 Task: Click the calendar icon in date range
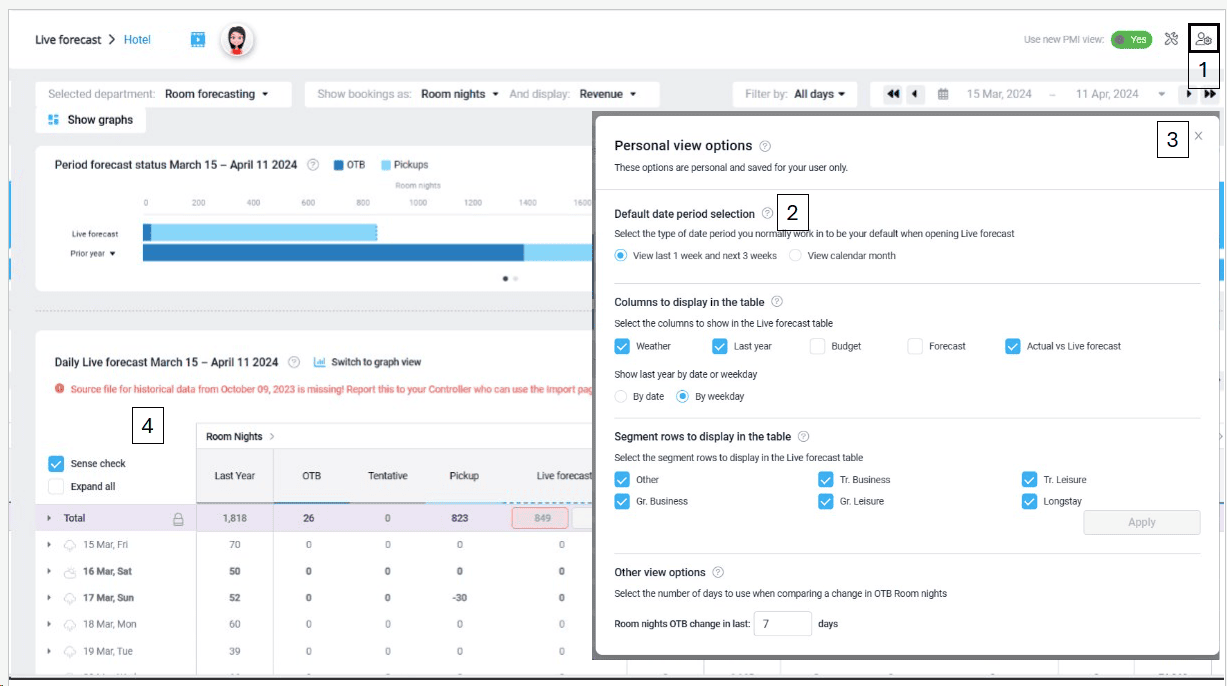point(943,94)
